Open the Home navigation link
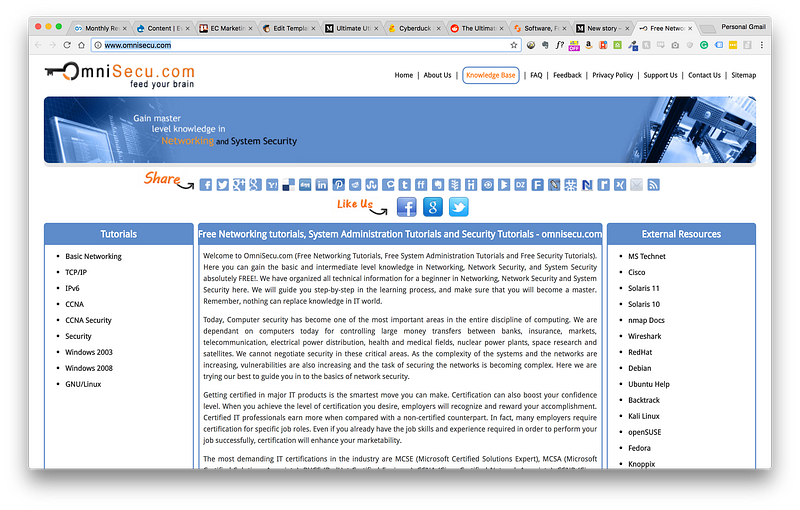The height and width of the screenshot is (510, 800). click(404, 75)
